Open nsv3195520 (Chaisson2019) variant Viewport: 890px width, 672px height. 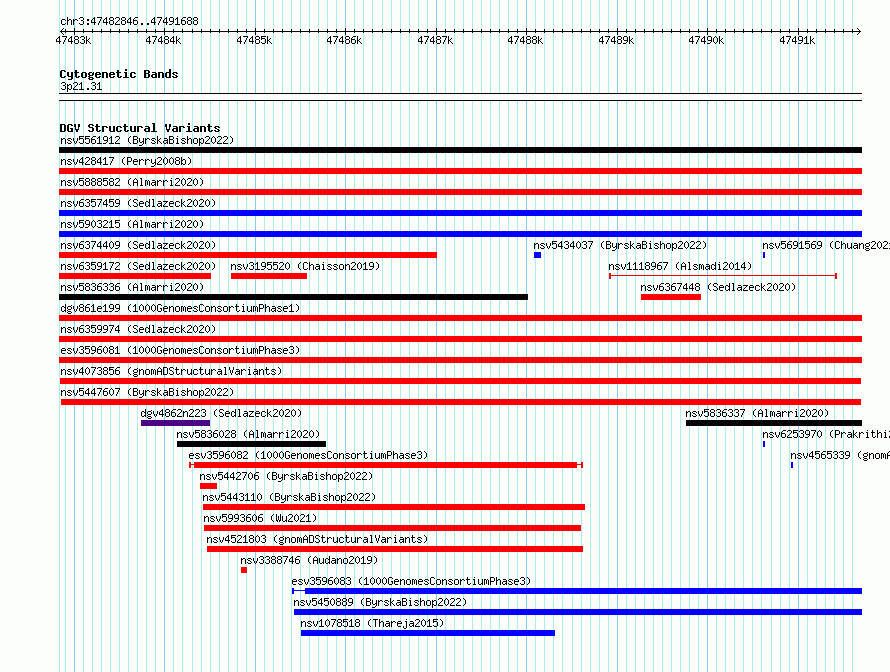click(305, 266)
